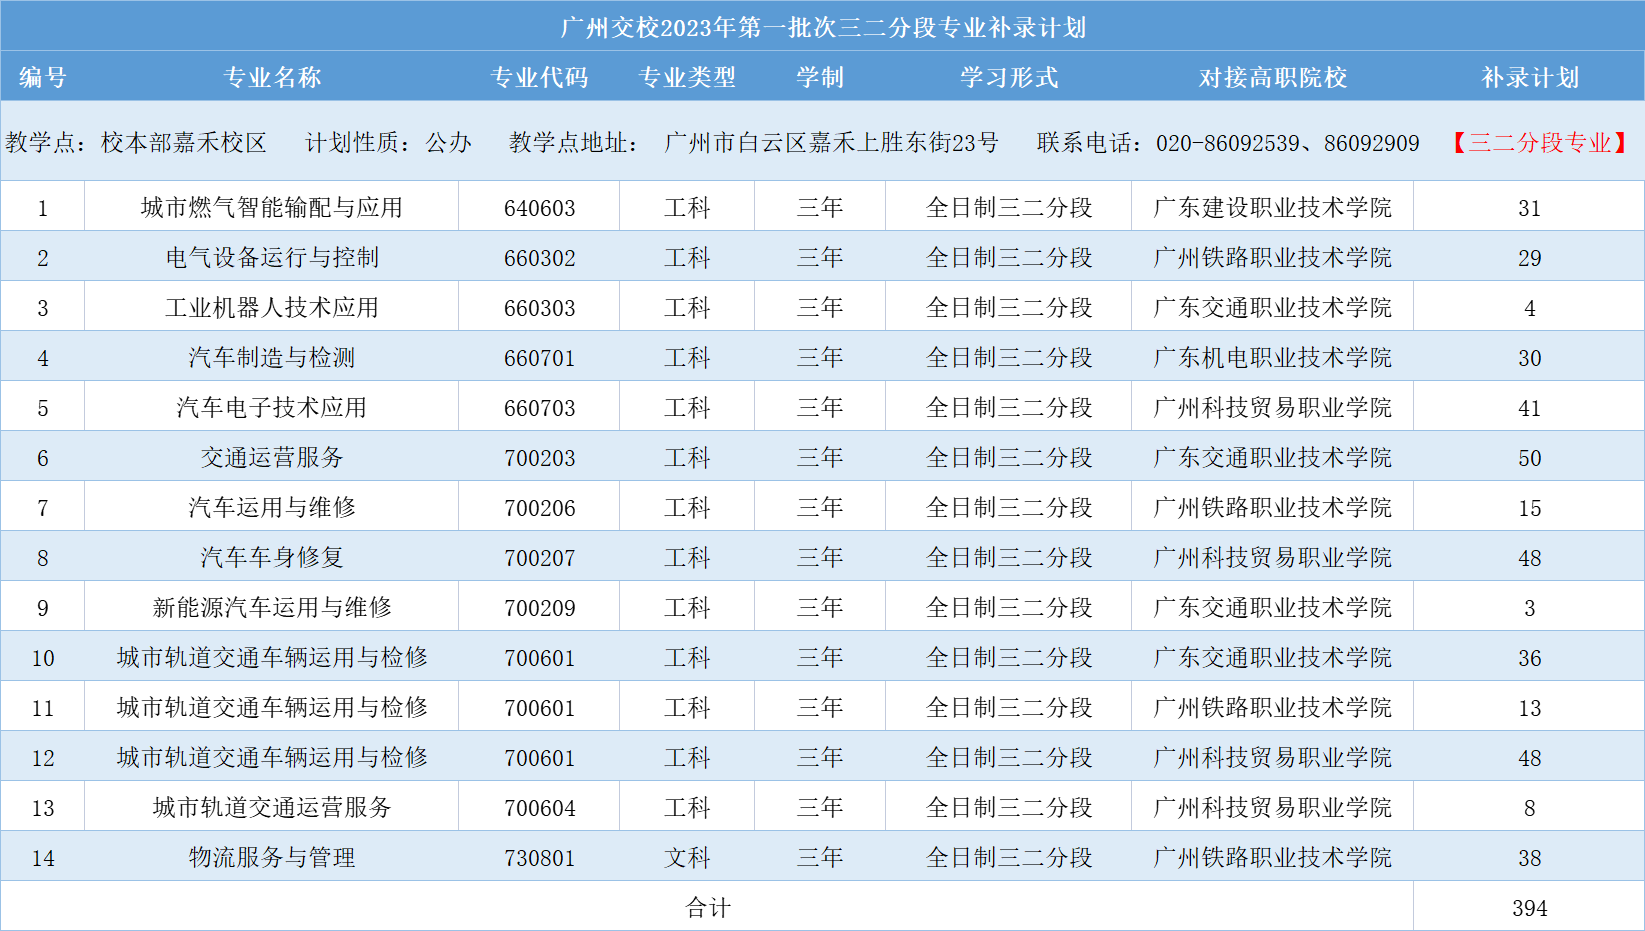Select major code cell 700206
Image resolution: width=1645 pixels, height=931 pixels.
tap(540, 508)
